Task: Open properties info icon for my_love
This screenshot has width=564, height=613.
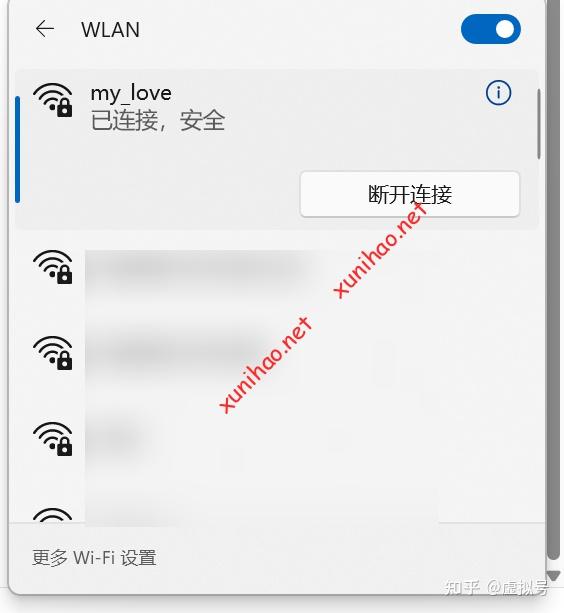Action: 498,93
